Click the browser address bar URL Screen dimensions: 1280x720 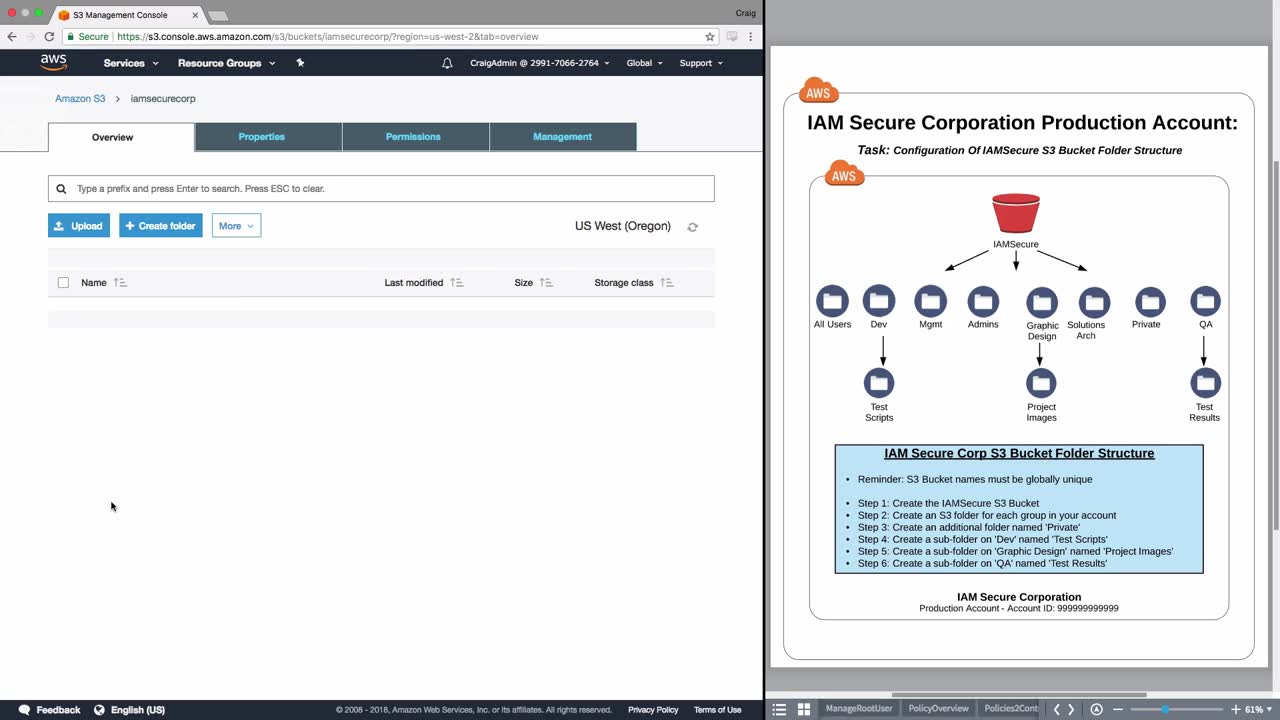point(327,37)
